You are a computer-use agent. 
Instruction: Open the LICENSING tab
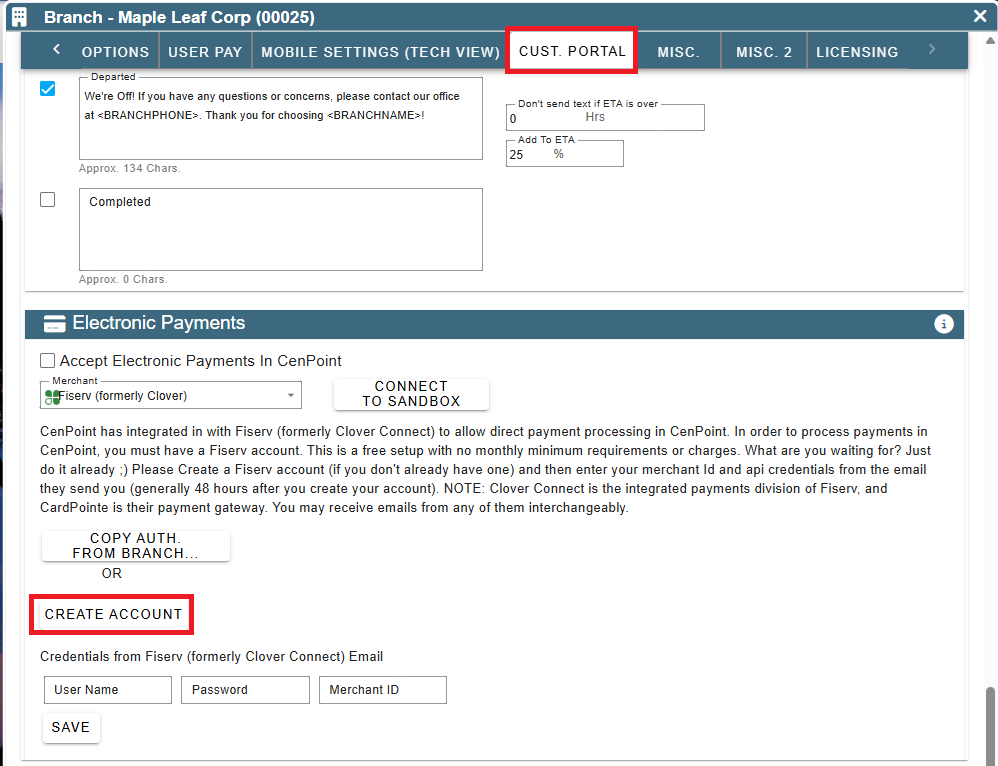coord(857,52)
